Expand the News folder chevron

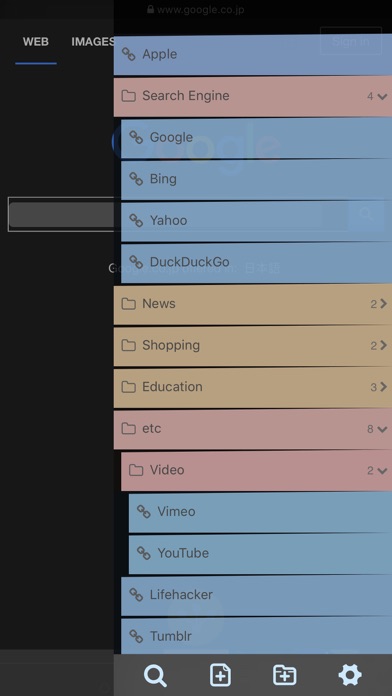[x=383, y=304]
